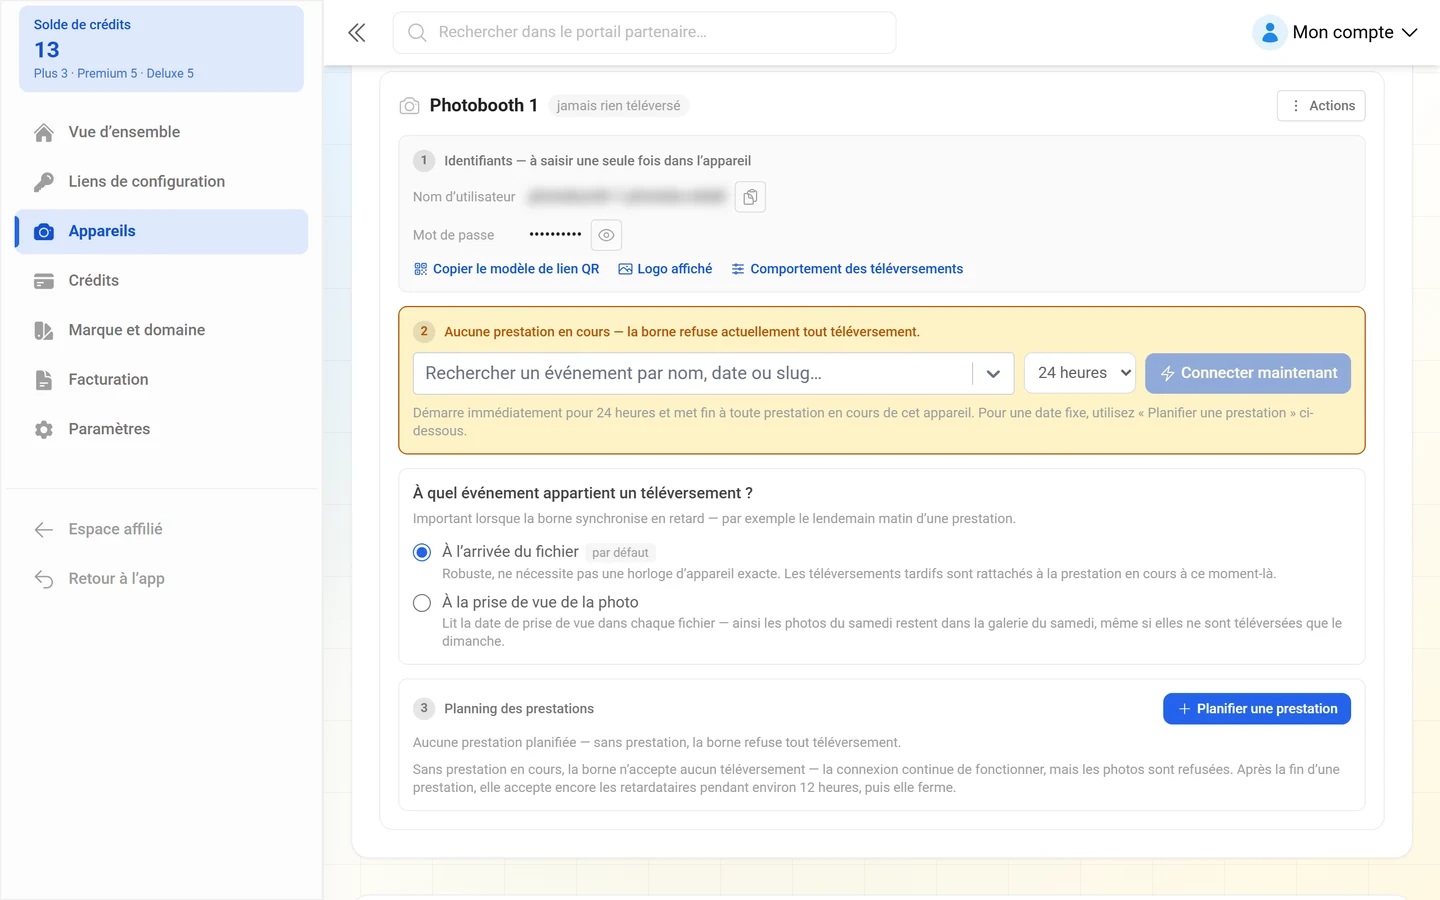The width and height of the screenshot is (1440, 900).
Task: Click the Marque et domaine brush icon
Action: (x=44, y=330)
